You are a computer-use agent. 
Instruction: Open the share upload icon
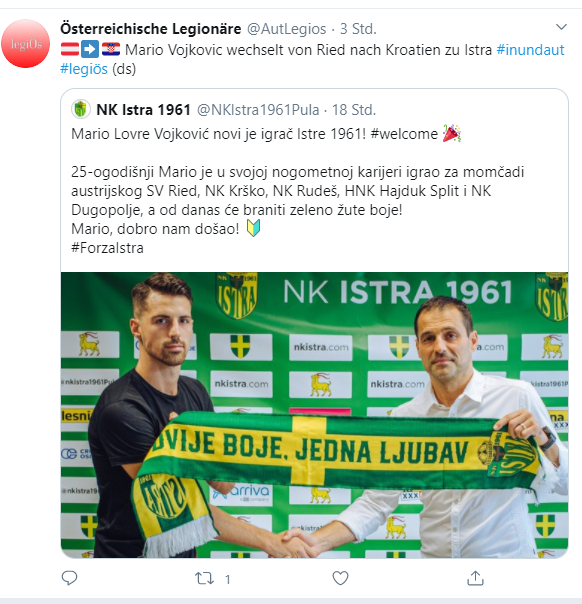475,578
